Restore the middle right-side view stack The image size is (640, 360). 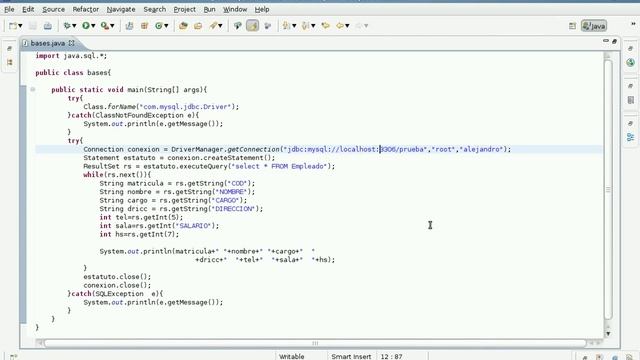[631, 86]
